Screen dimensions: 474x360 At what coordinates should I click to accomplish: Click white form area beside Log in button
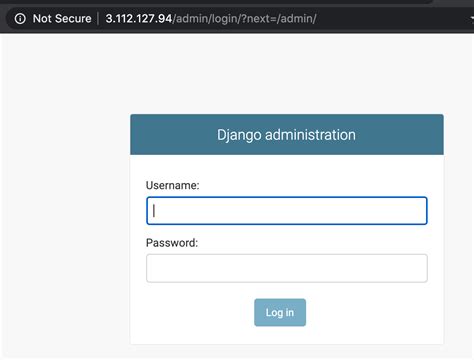click(367, 312)
